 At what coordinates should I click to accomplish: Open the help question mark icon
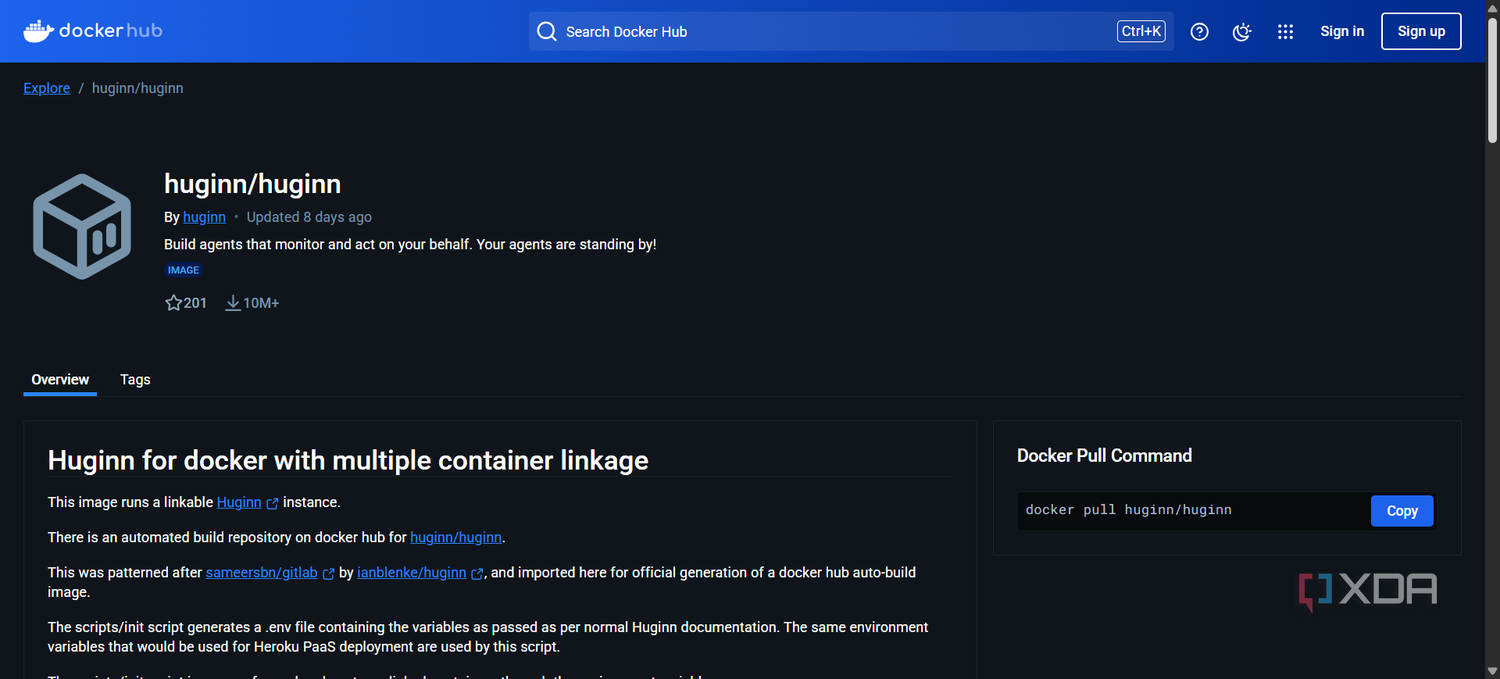[1199, 32]
